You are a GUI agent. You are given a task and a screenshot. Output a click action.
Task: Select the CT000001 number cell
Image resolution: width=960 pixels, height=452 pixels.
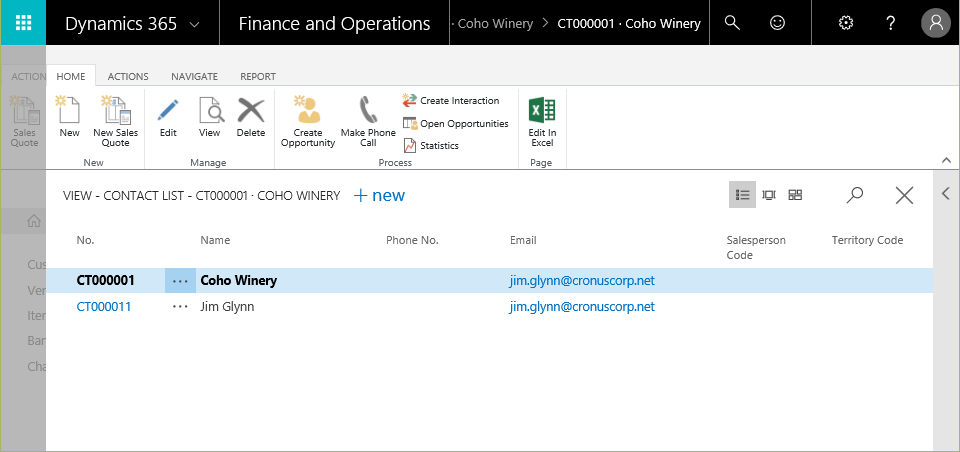point(105,281)
